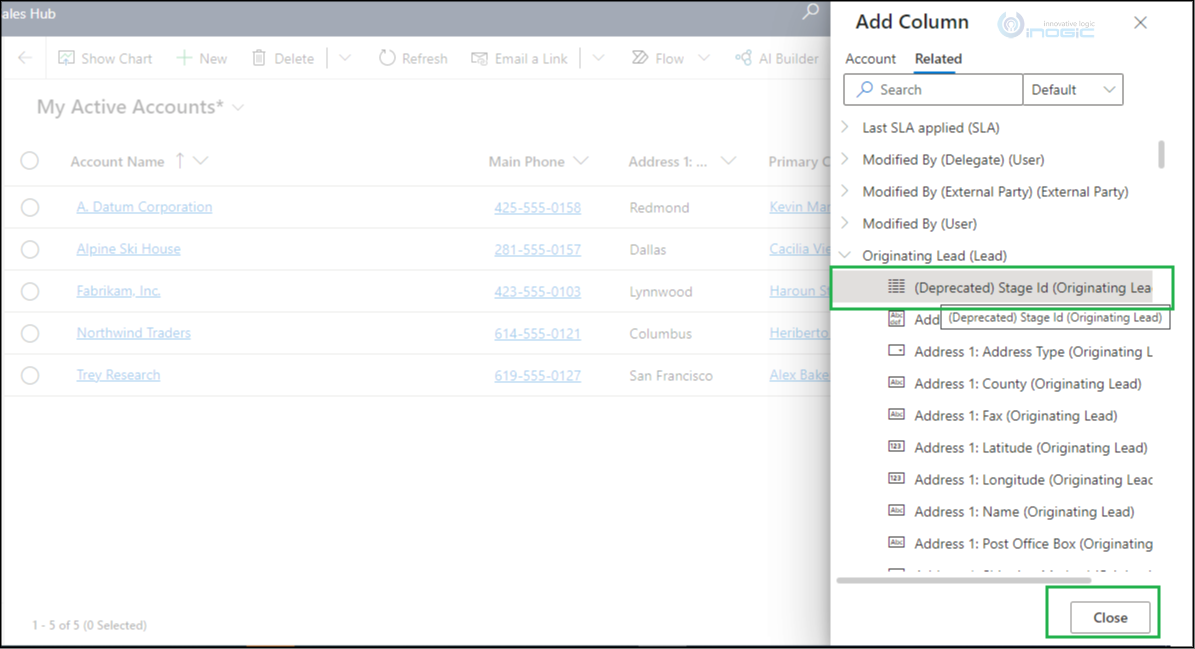Screen dimensions: 1195x649
Task: Expand Last SLA applied (SLA)
Action: coord(845,127)
